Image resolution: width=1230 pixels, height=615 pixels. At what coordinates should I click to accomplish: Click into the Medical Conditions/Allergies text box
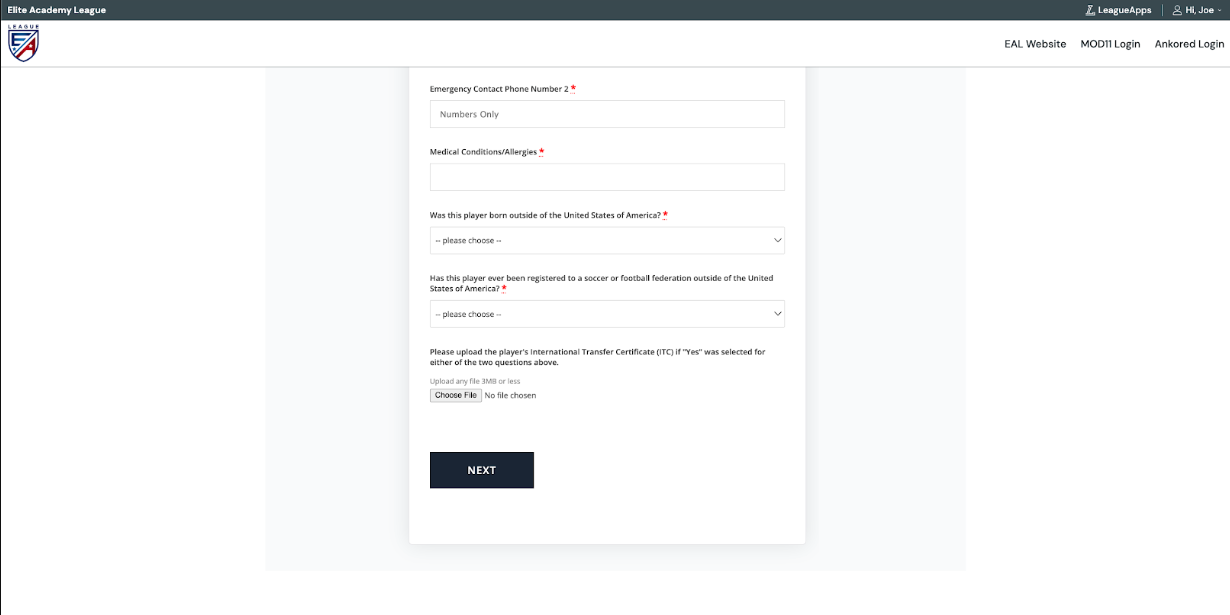(607, 177)
